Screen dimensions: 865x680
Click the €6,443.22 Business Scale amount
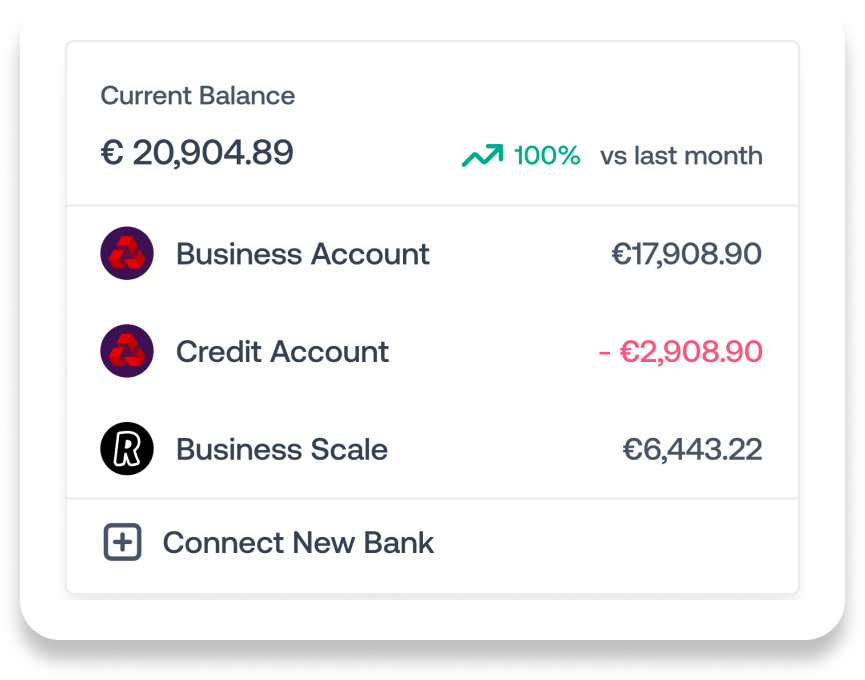(x=692, y=450)
